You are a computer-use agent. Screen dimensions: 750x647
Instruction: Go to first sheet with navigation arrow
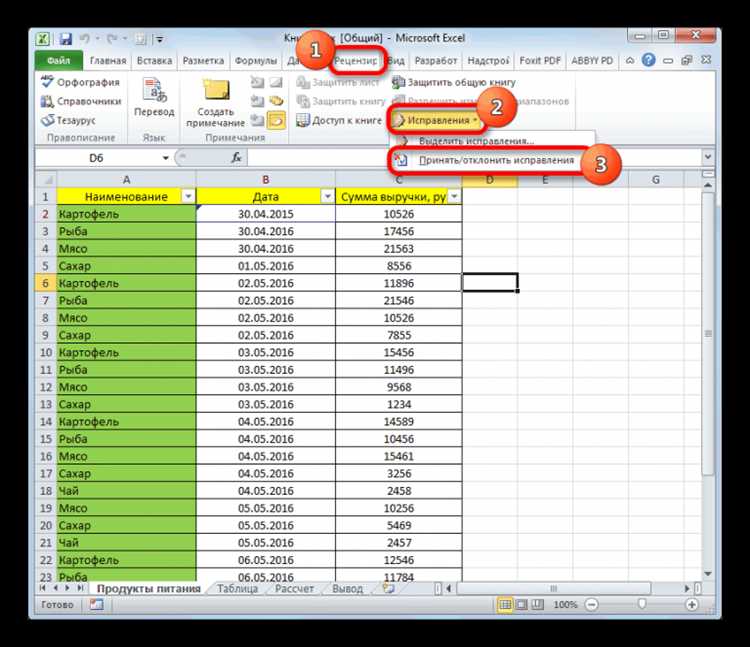click(43, 589)
